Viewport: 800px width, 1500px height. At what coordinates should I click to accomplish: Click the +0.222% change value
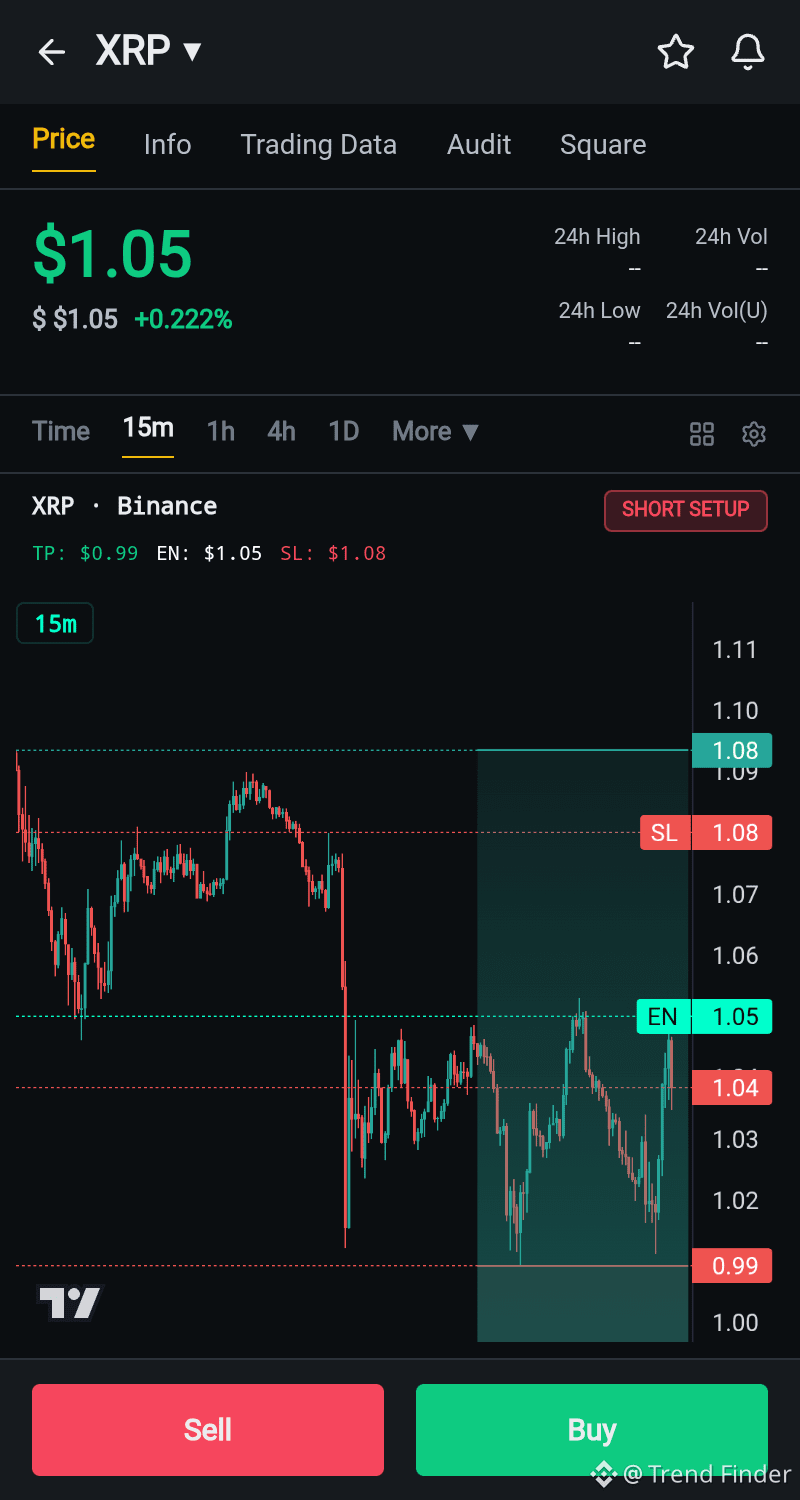183,320
